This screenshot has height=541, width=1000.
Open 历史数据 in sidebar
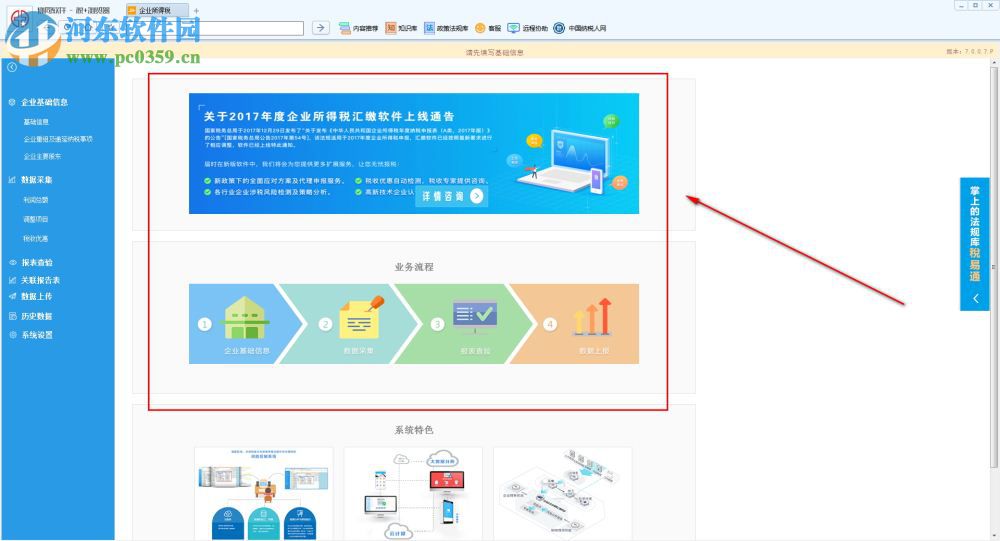tap(37, 316)
